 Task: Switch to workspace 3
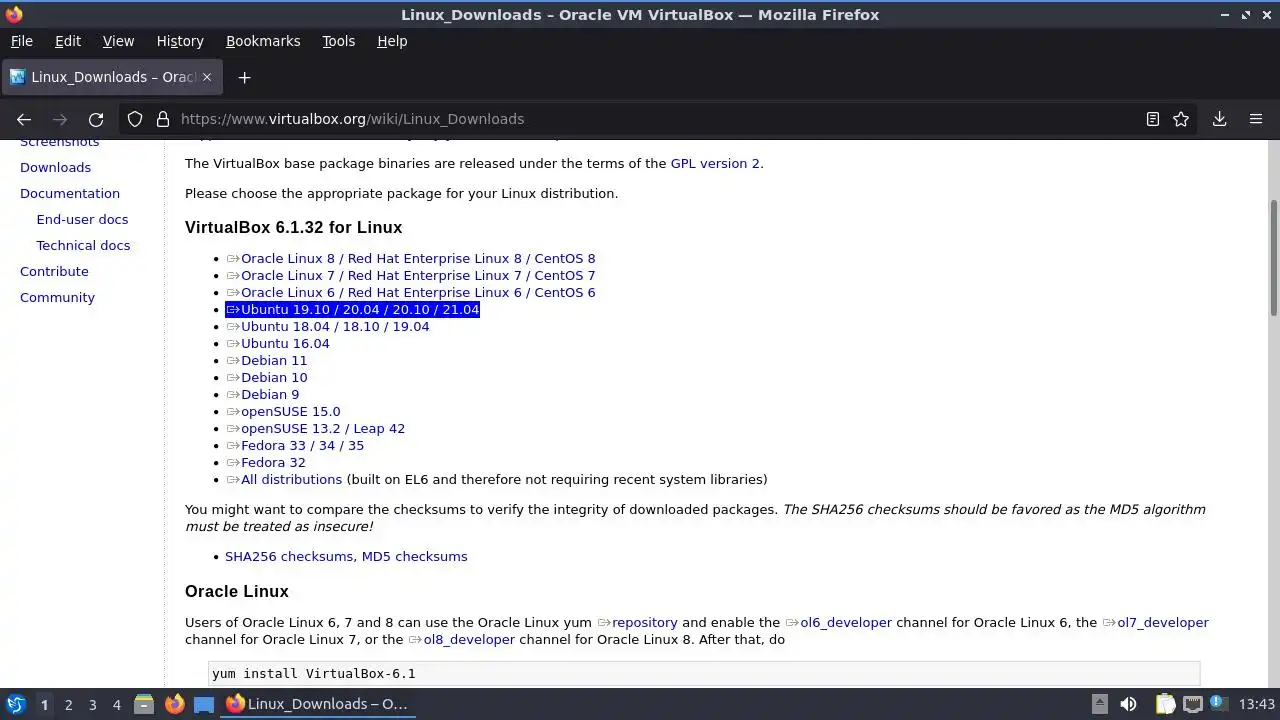92,704
